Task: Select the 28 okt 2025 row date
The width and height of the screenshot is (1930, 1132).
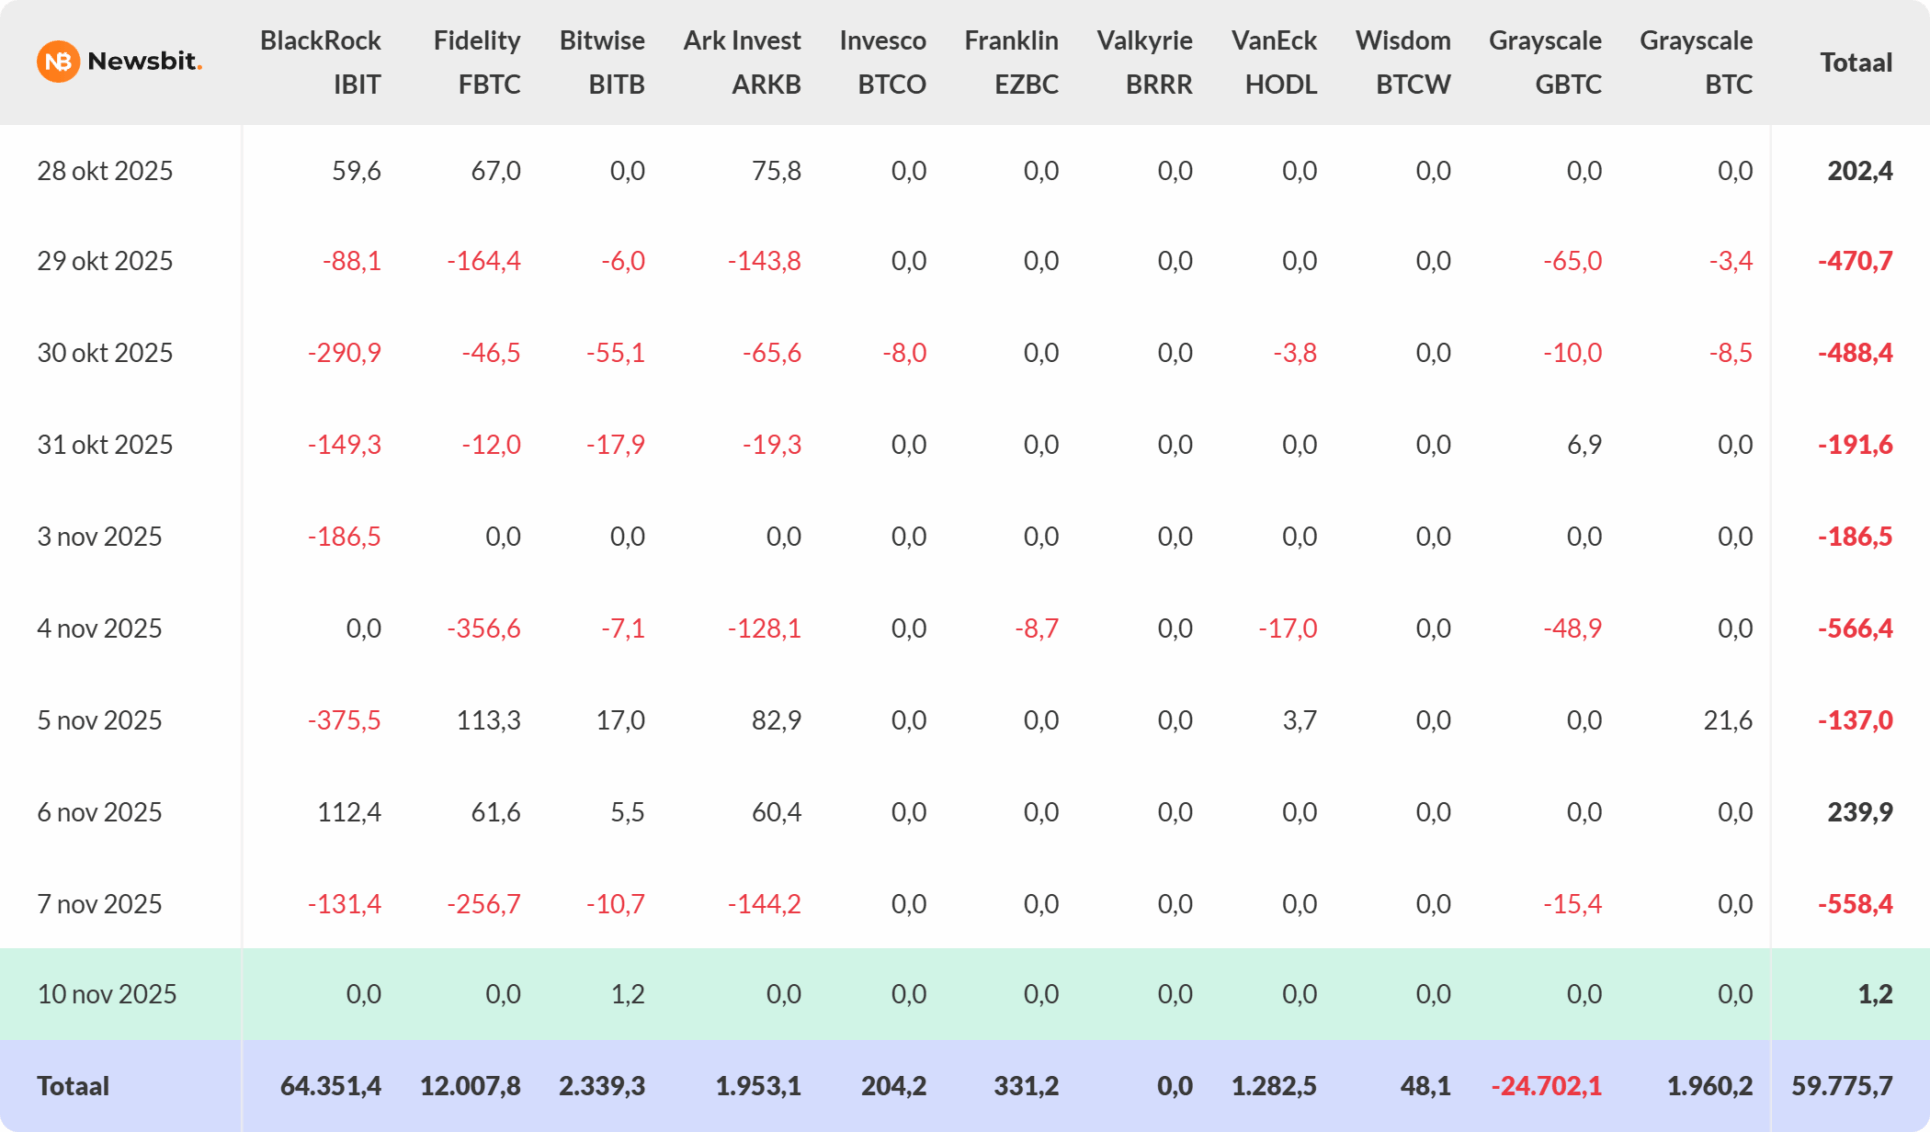Action: point(105,171)
